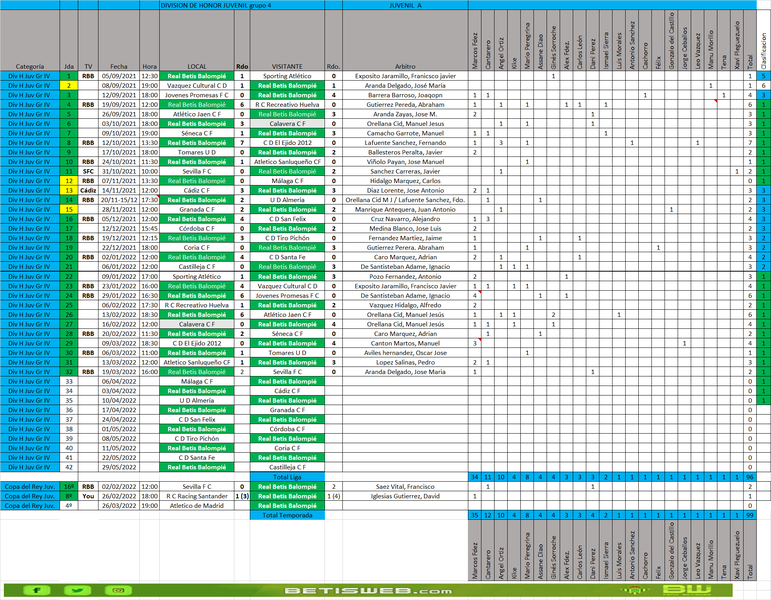The height and width of the screenshot is (600, 771).
Task: Select referee 'Gutierrez Pereda, Abraham'
Action: 405,105
